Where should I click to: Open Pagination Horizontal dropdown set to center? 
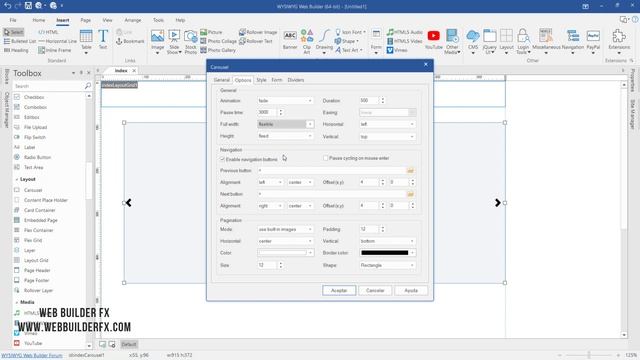(285, 241)
